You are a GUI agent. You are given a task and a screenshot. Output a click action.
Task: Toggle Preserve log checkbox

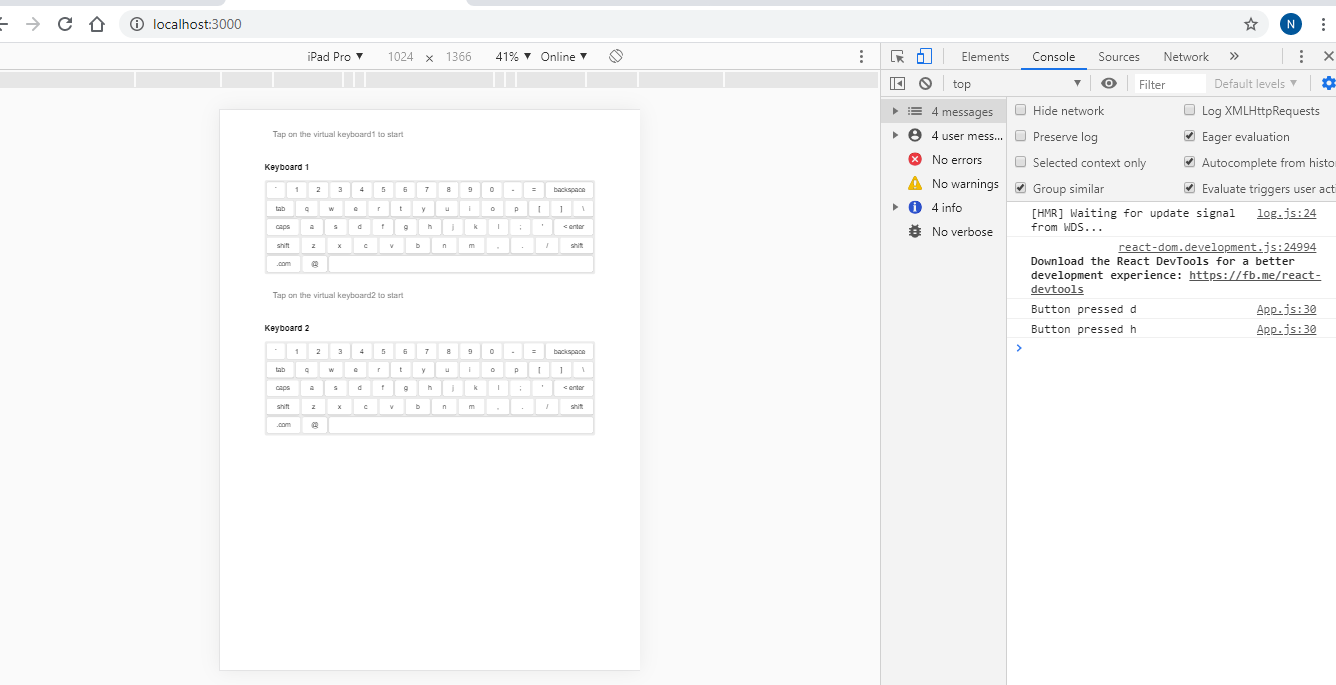click(x=1021, y=137)
